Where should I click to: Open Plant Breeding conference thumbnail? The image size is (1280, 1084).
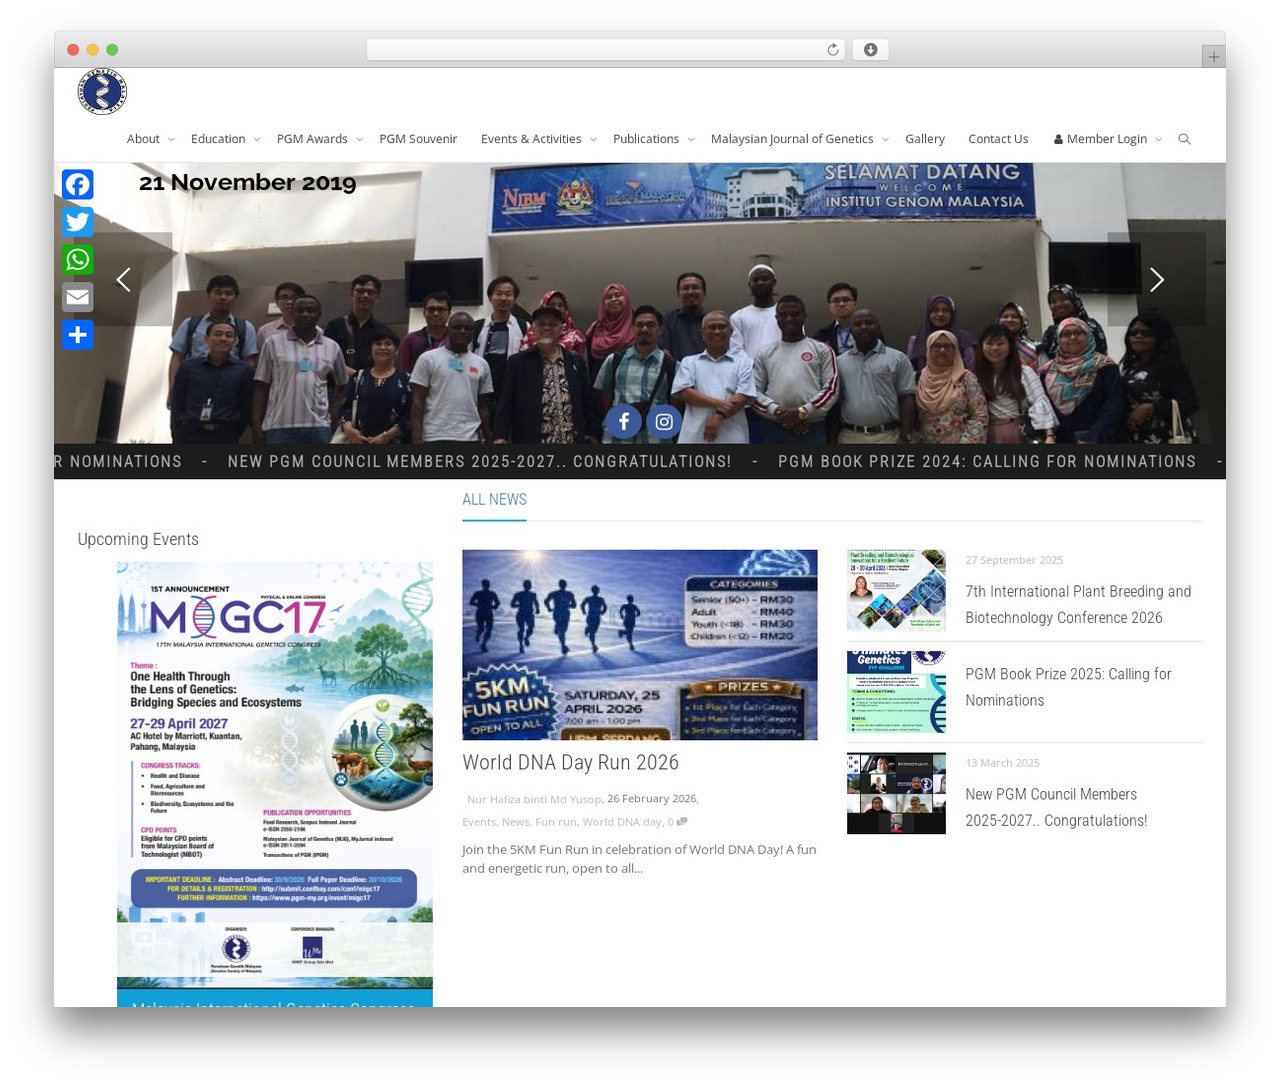click(x=896, y=590)
